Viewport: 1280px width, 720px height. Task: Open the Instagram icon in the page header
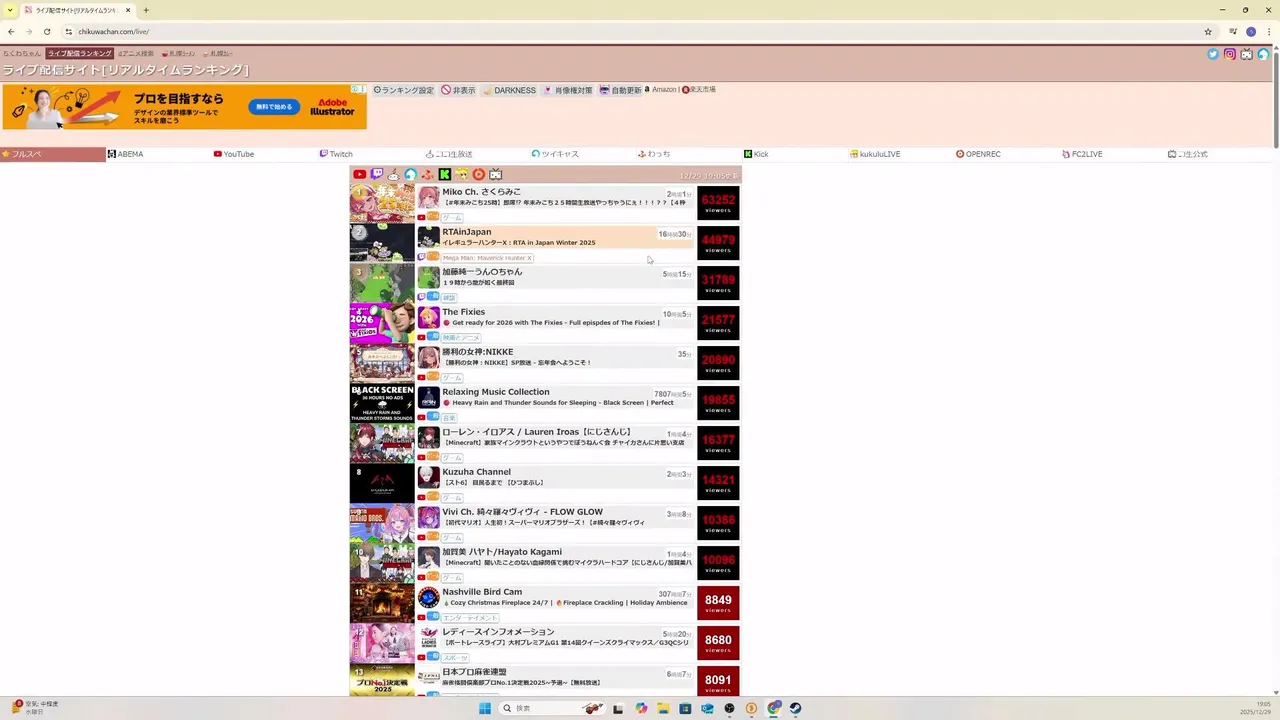(1230, 54)
